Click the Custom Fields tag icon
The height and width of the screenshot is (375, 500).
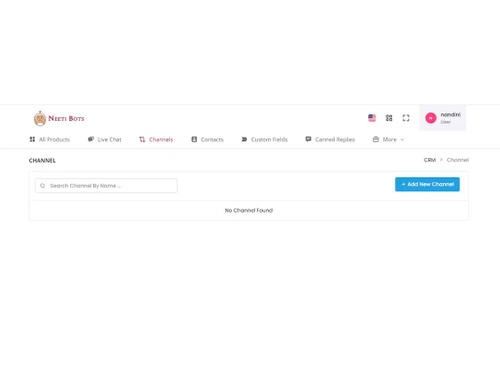pyautogui.click(x=244, y=139)
